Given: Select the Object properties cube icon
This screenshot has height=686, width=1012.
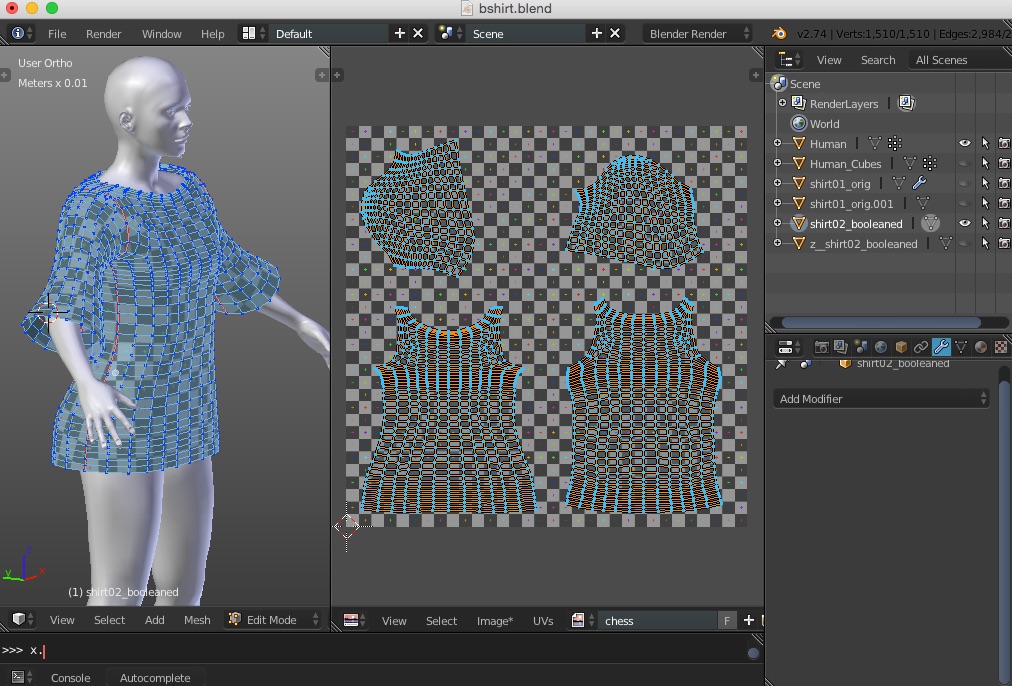Looking at the screenshot, I should [x=901, y=347].
